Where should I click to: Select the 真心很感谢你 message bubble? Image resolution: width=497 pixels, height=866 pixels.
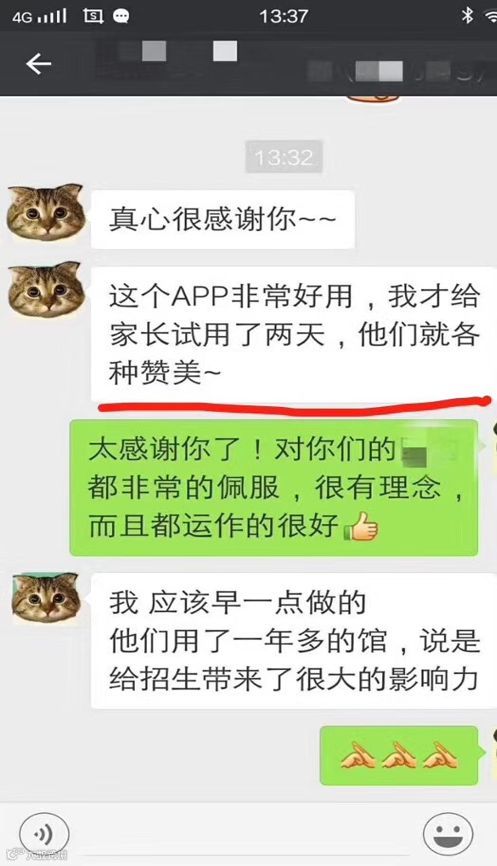223,219
